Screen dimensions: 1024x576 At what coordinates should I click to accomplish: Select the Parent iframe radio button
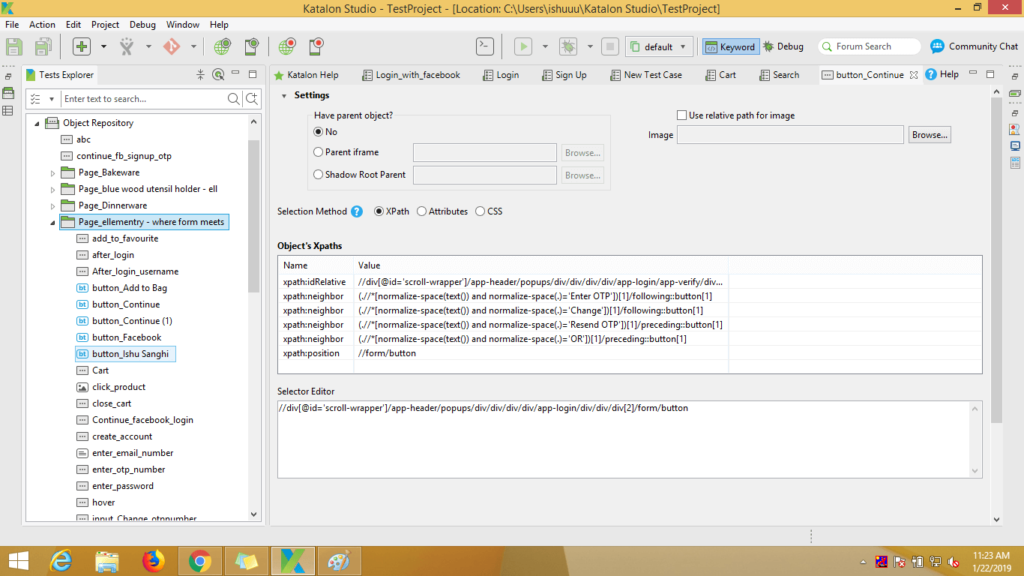pyautogui.click(x=318, y=152)
